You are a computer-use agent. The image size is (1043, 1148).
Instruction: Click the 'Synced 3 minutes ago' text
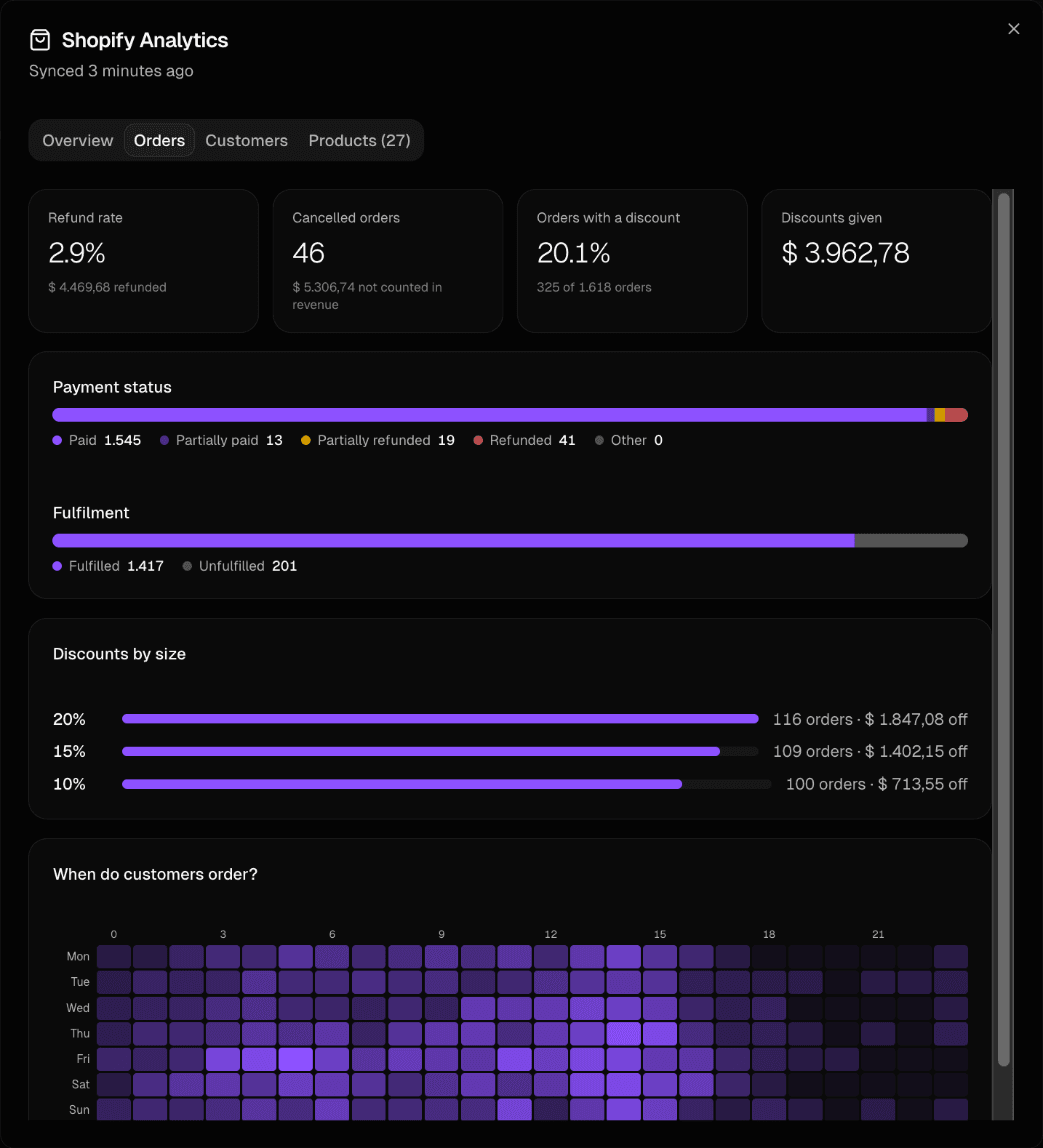(x=111, y=71)
